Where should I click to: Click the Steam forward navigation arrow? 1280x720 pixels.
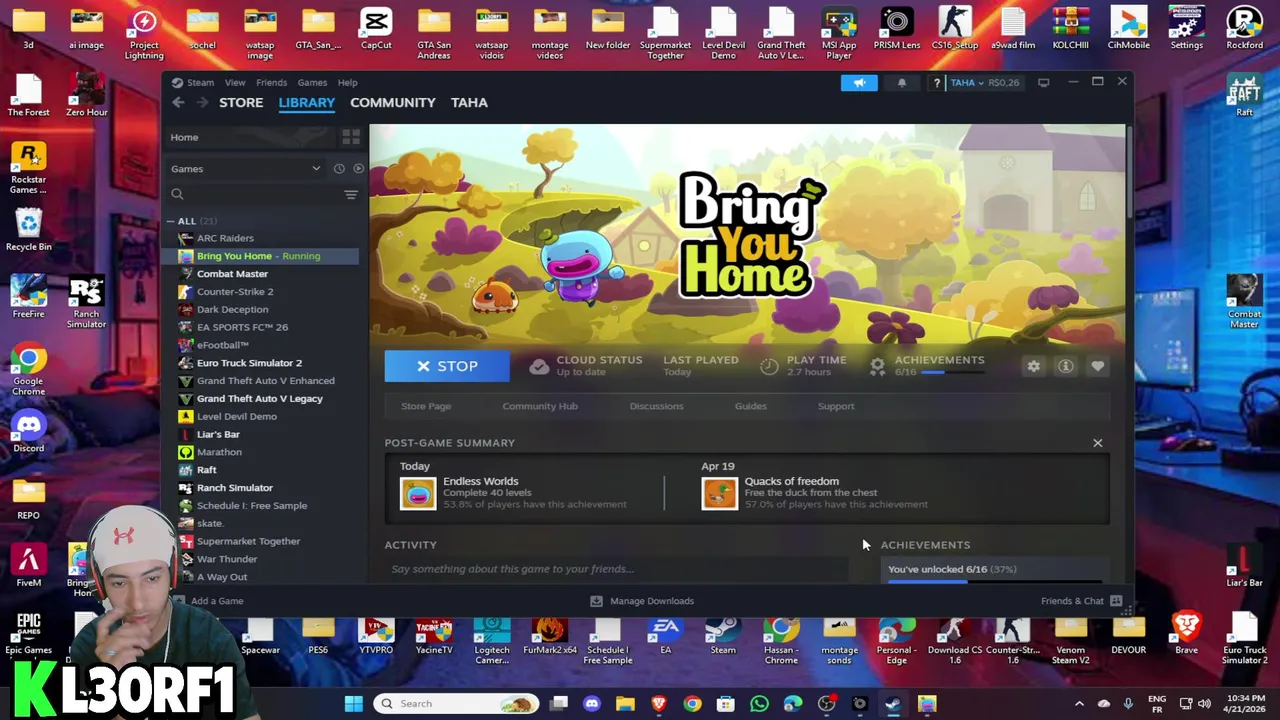point(202,102)
